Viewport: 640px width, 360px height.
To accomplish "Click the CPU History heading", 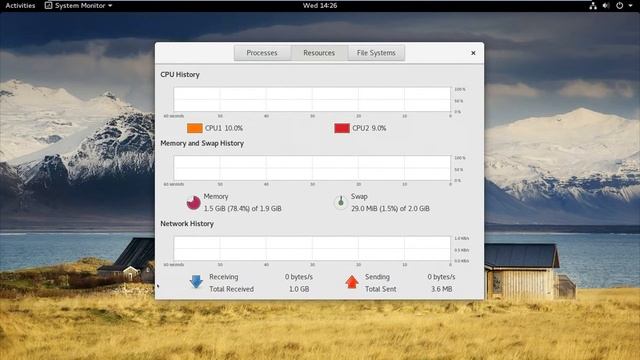I will 180,75.
